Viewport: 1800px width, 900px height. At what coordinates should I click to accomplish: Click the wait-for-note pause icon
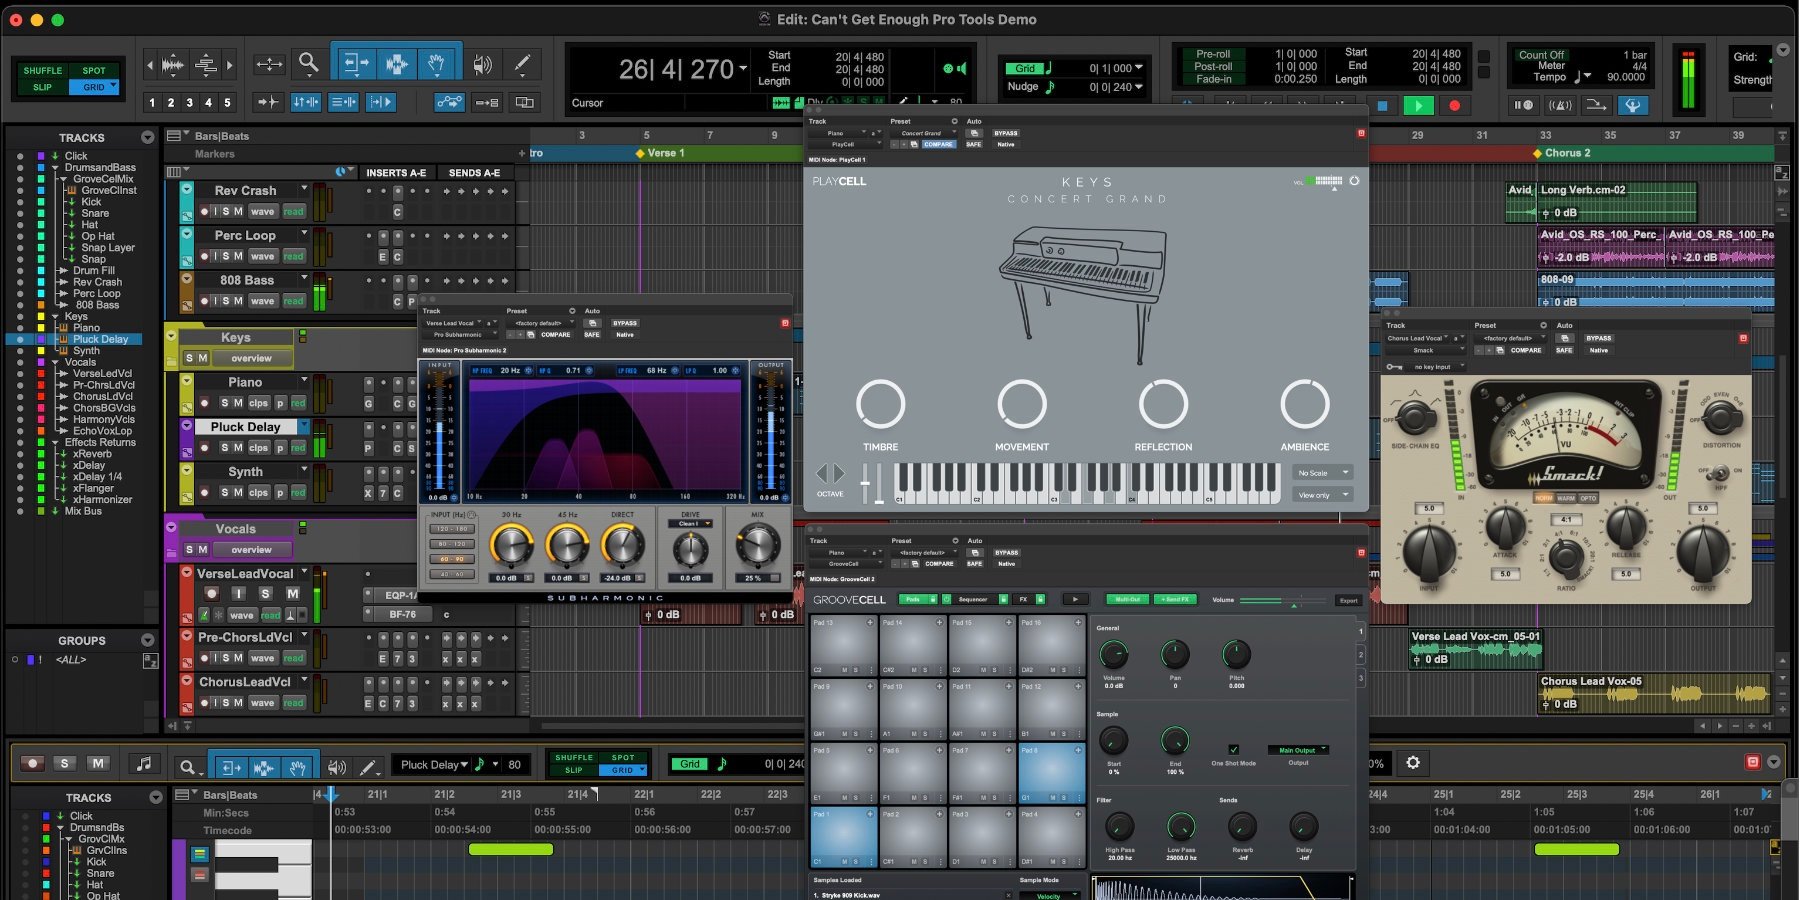(x=1523, y=105)
